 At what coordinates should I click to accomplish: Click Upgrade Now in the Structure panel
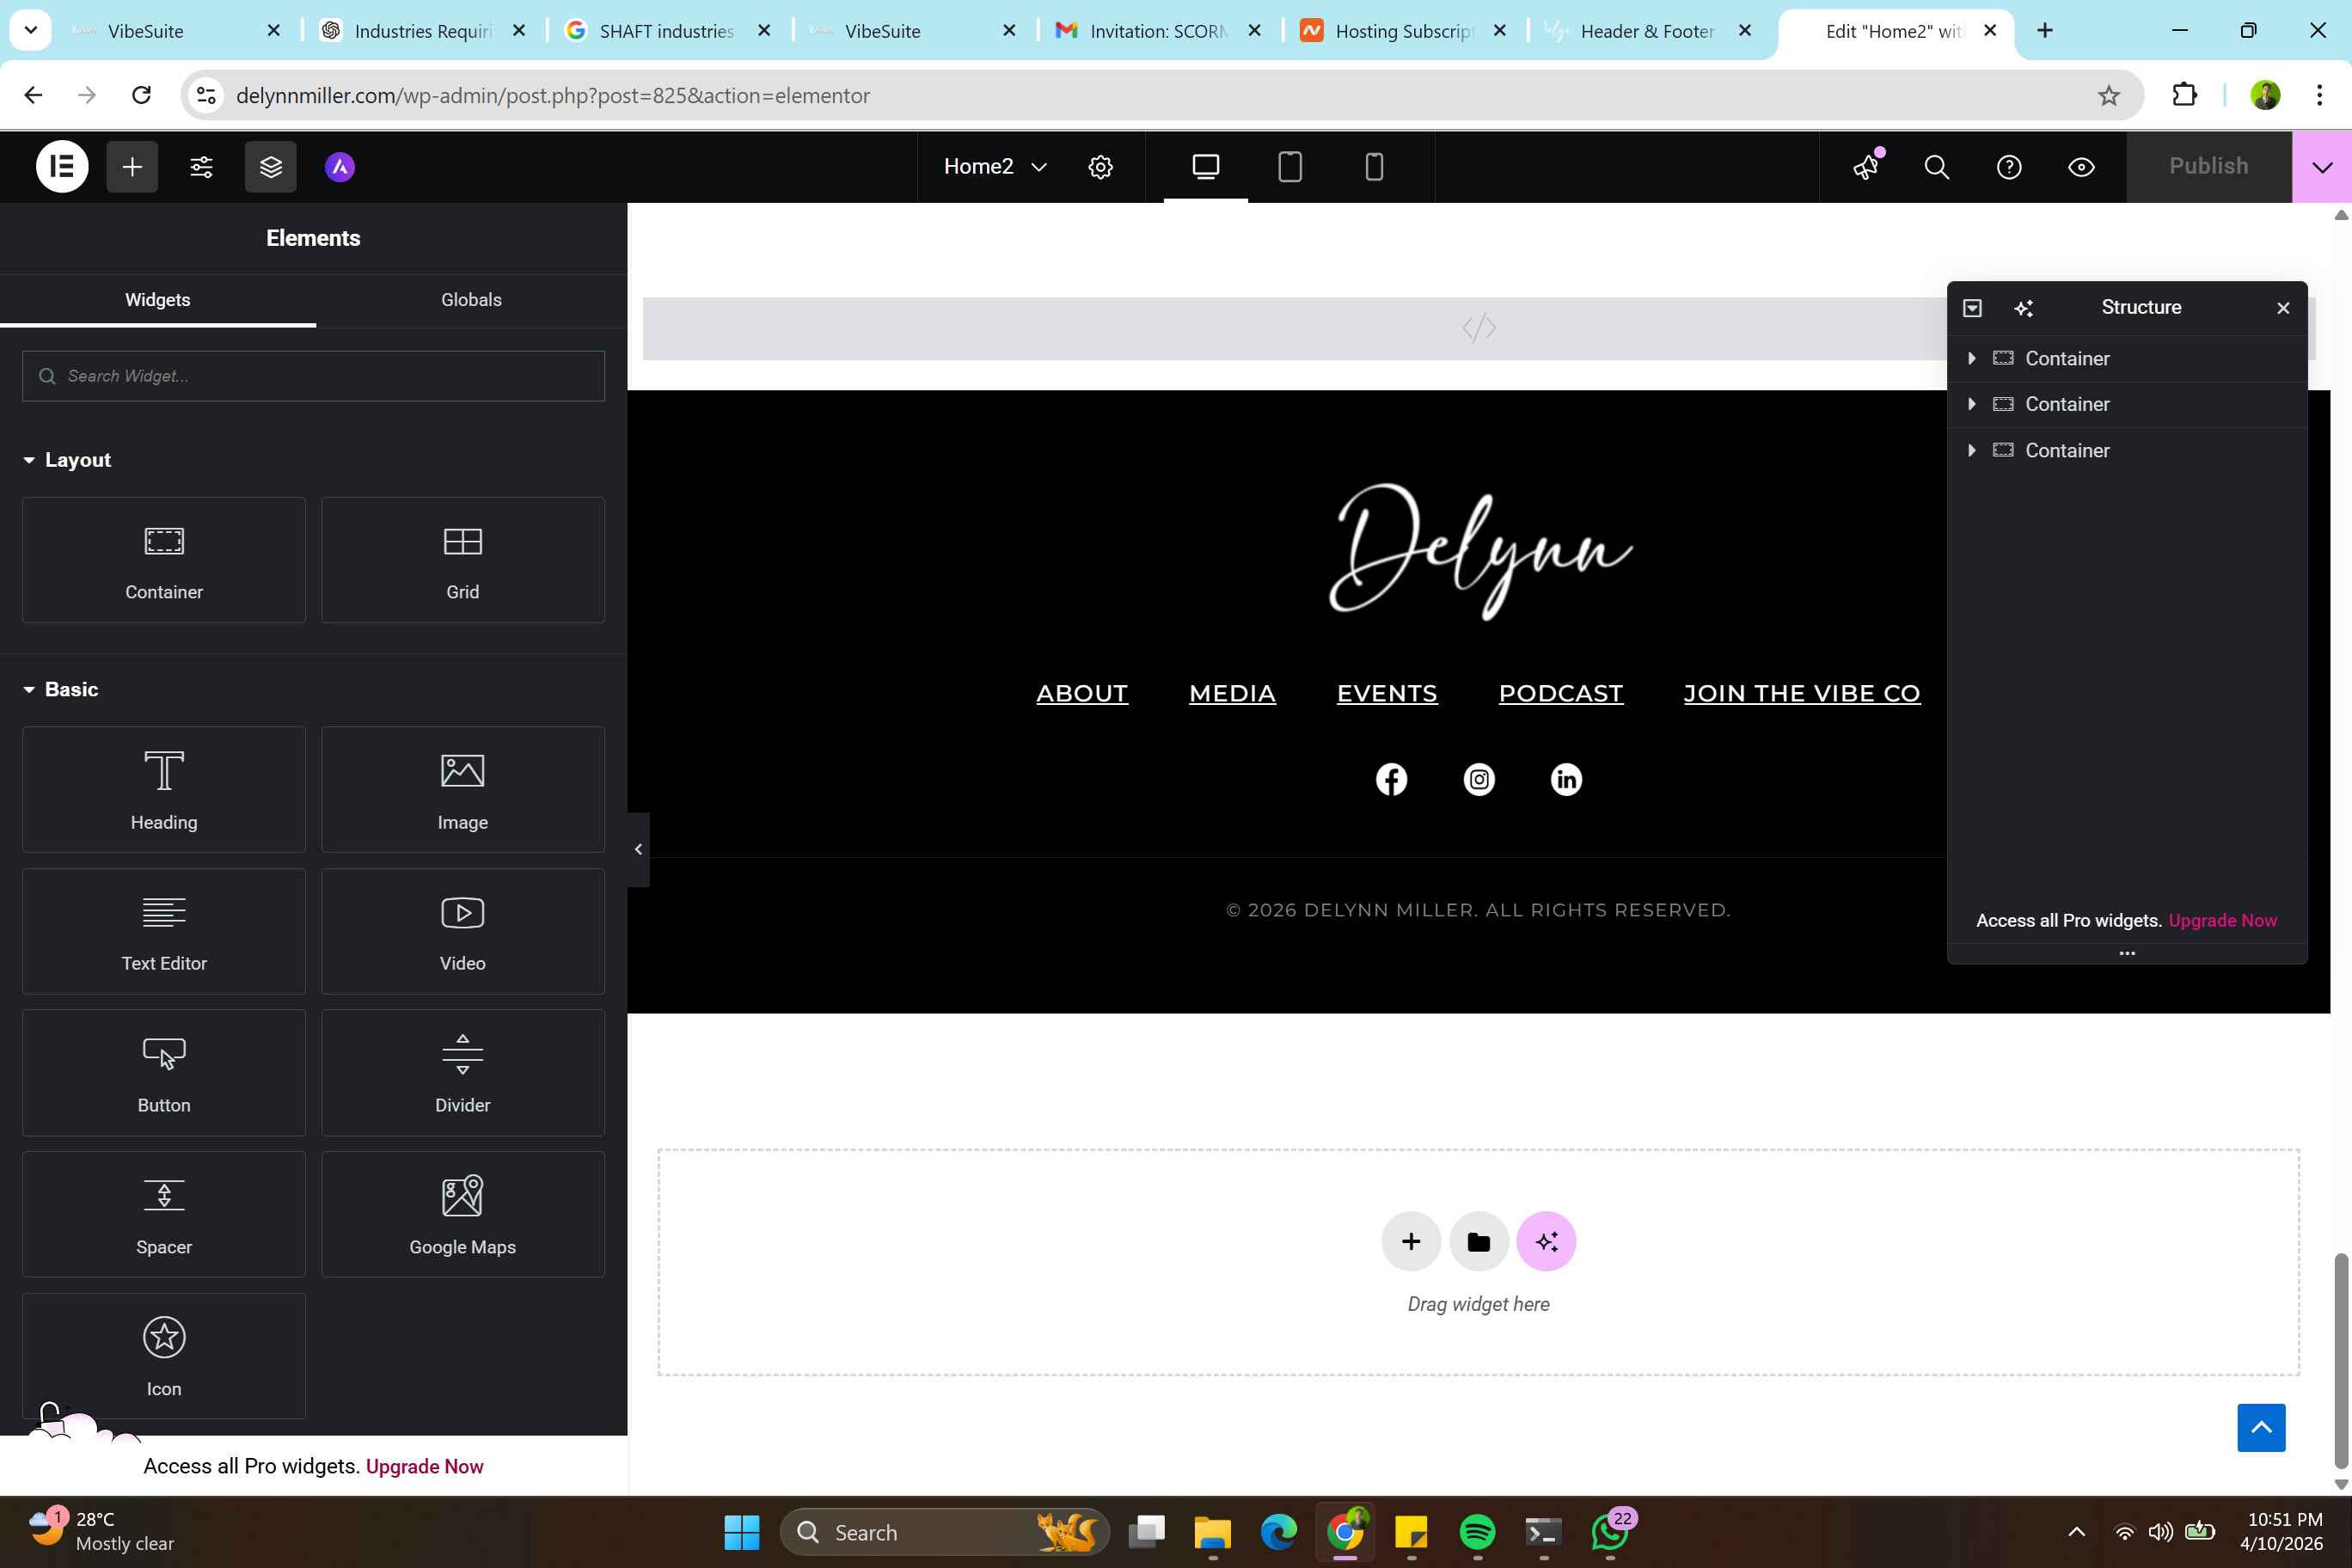[x=2222, y=920]
